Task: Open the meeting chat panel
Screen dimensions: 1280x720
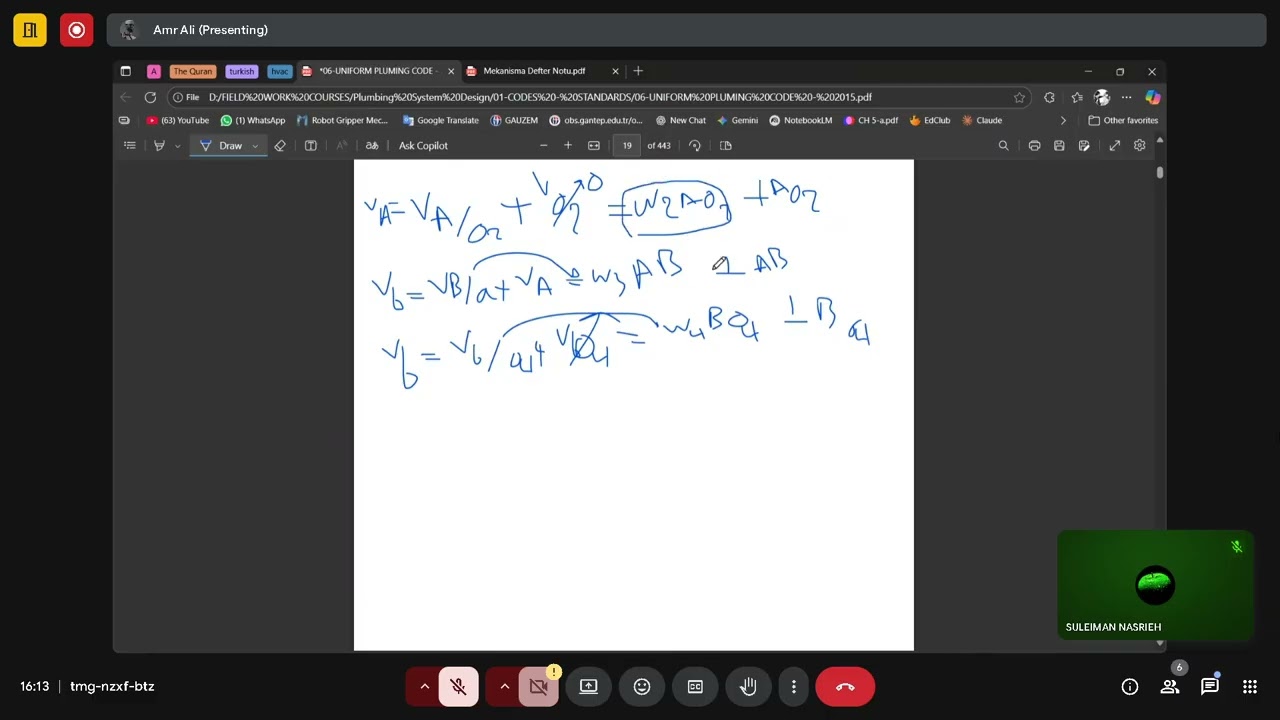Action: (1210, 686)
